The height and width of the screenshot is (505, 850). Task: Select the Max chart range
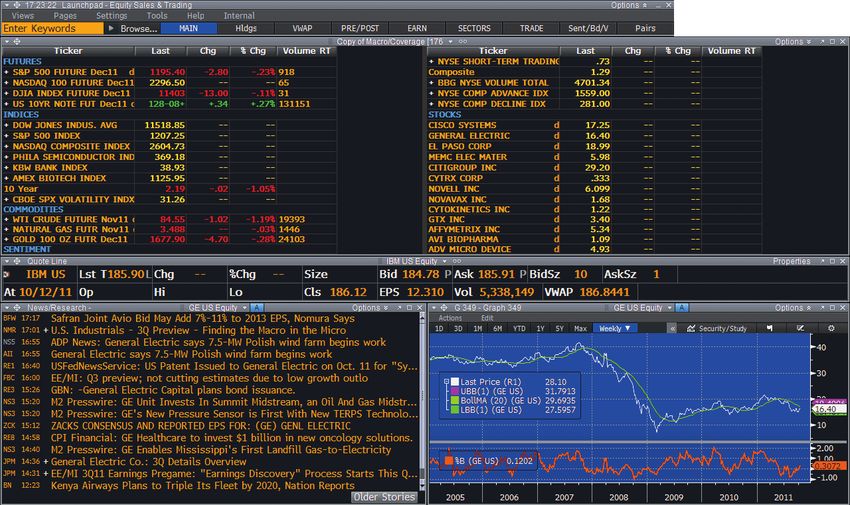click(x=581, y=328)
